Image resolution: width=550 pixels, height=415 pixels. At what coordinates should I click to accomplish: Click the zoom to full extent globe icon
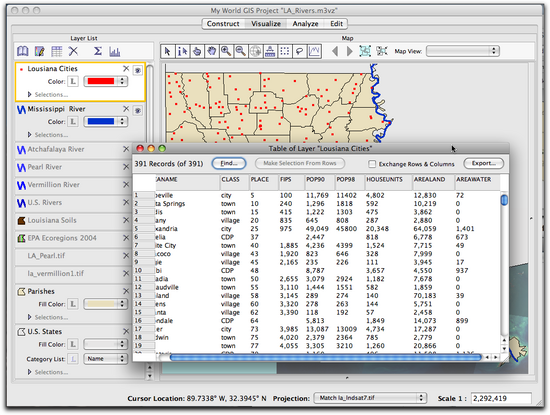point(255,51)
